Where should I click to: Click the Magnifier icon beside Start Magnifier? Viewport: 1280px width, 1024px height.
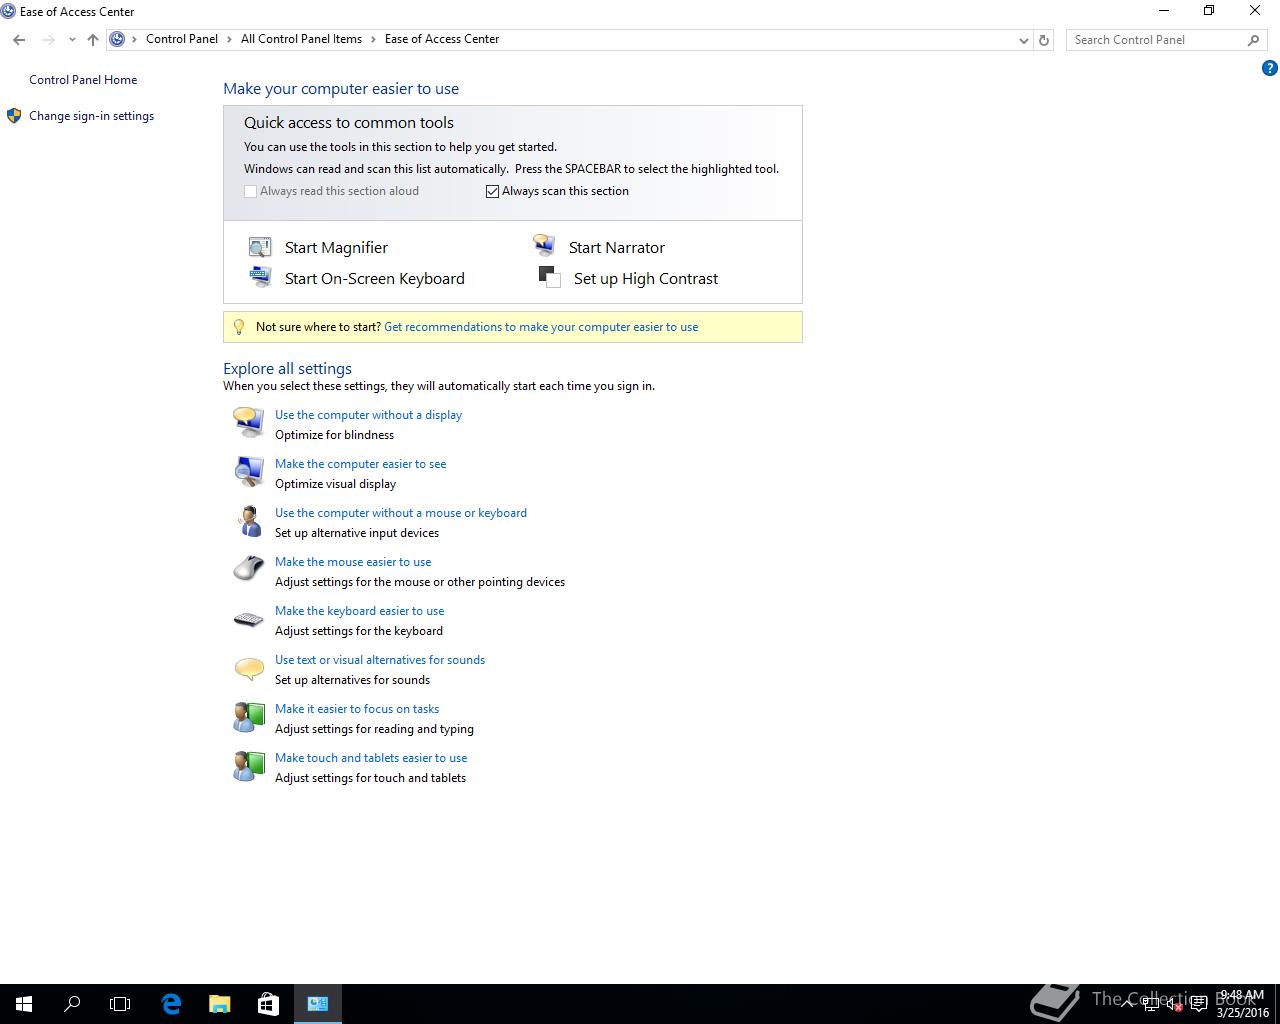click(260, 247)
